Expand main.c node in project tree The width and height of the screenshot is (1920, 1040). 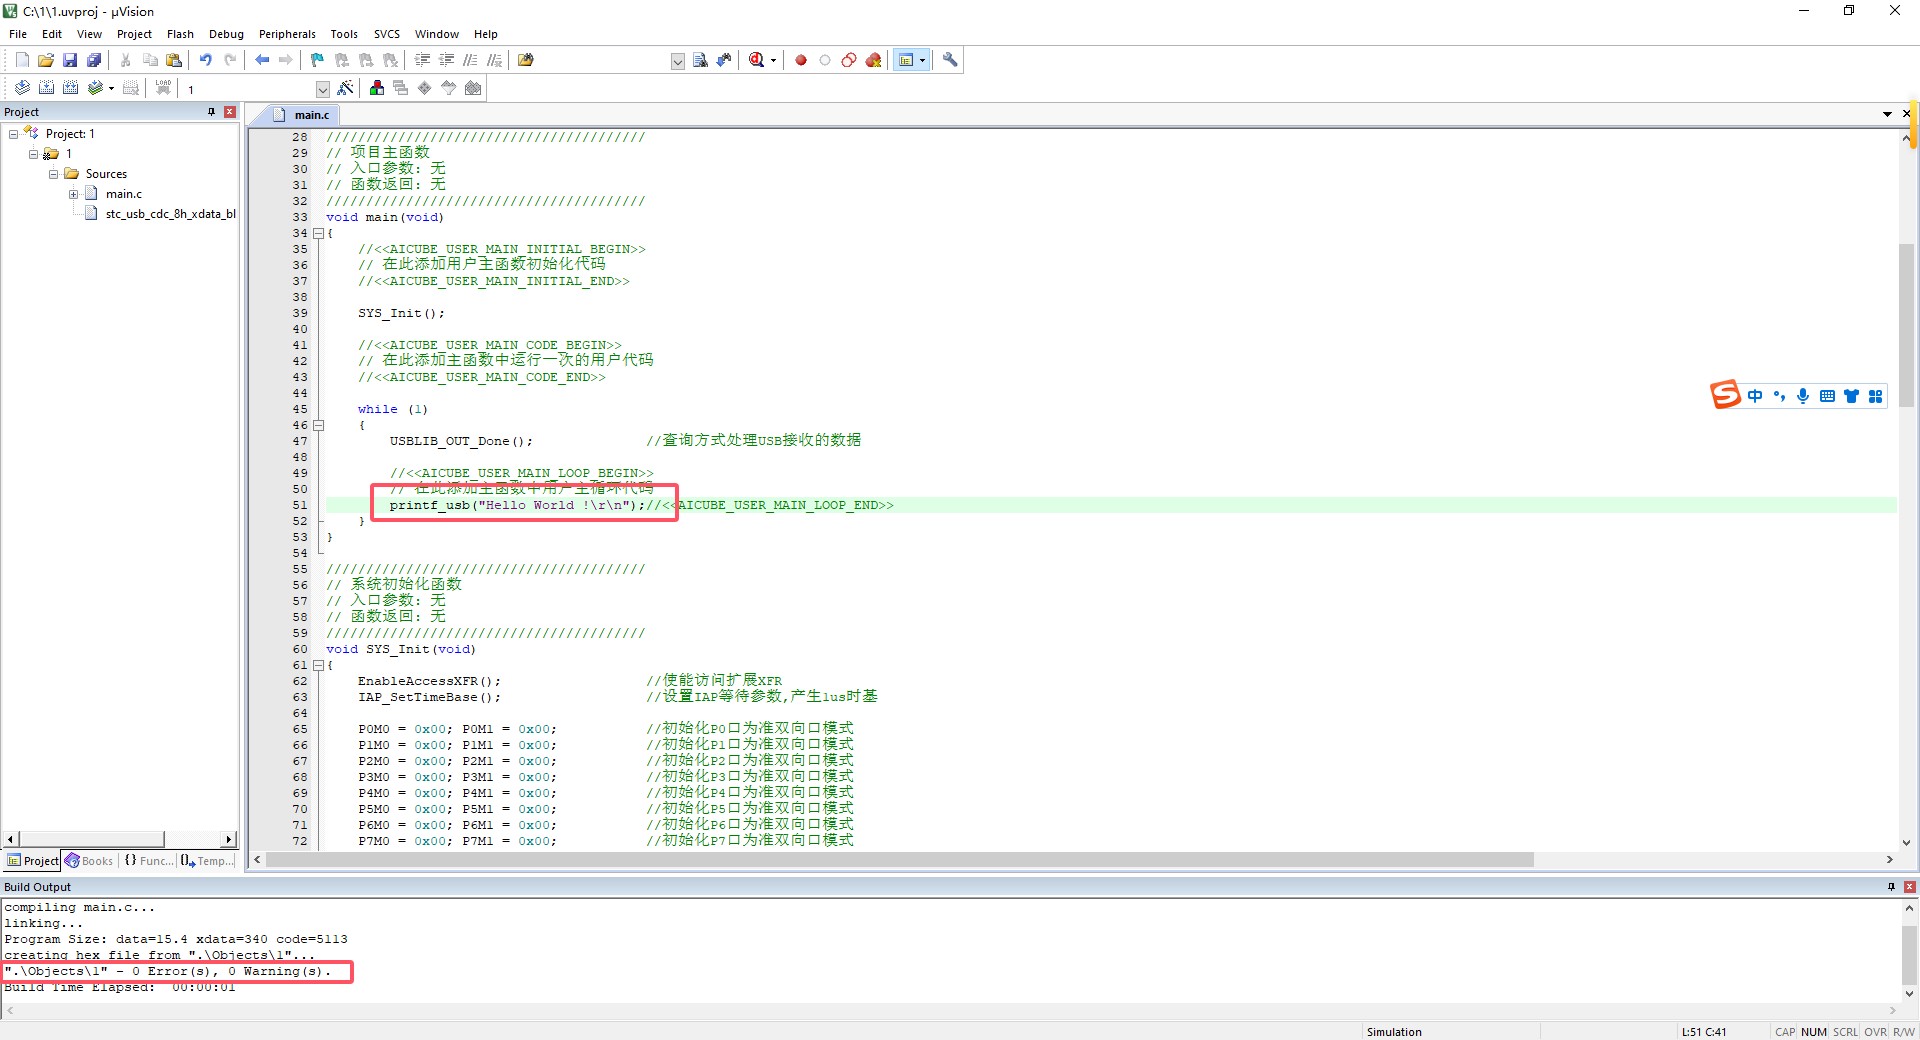73,194
